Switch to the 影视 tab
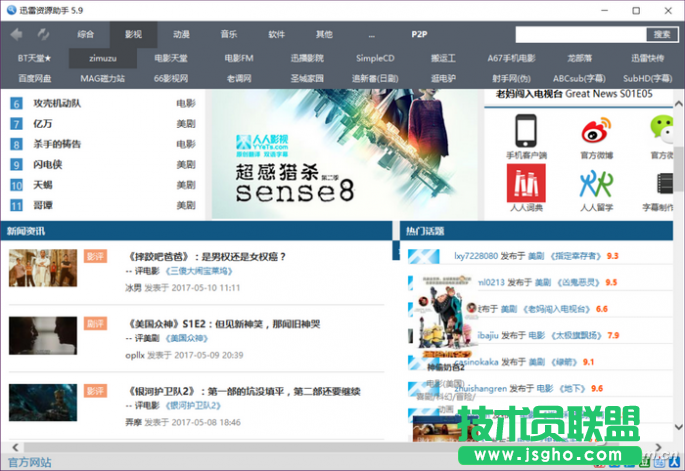Viewport: 685px width, 471px height. tap(133, 34)
